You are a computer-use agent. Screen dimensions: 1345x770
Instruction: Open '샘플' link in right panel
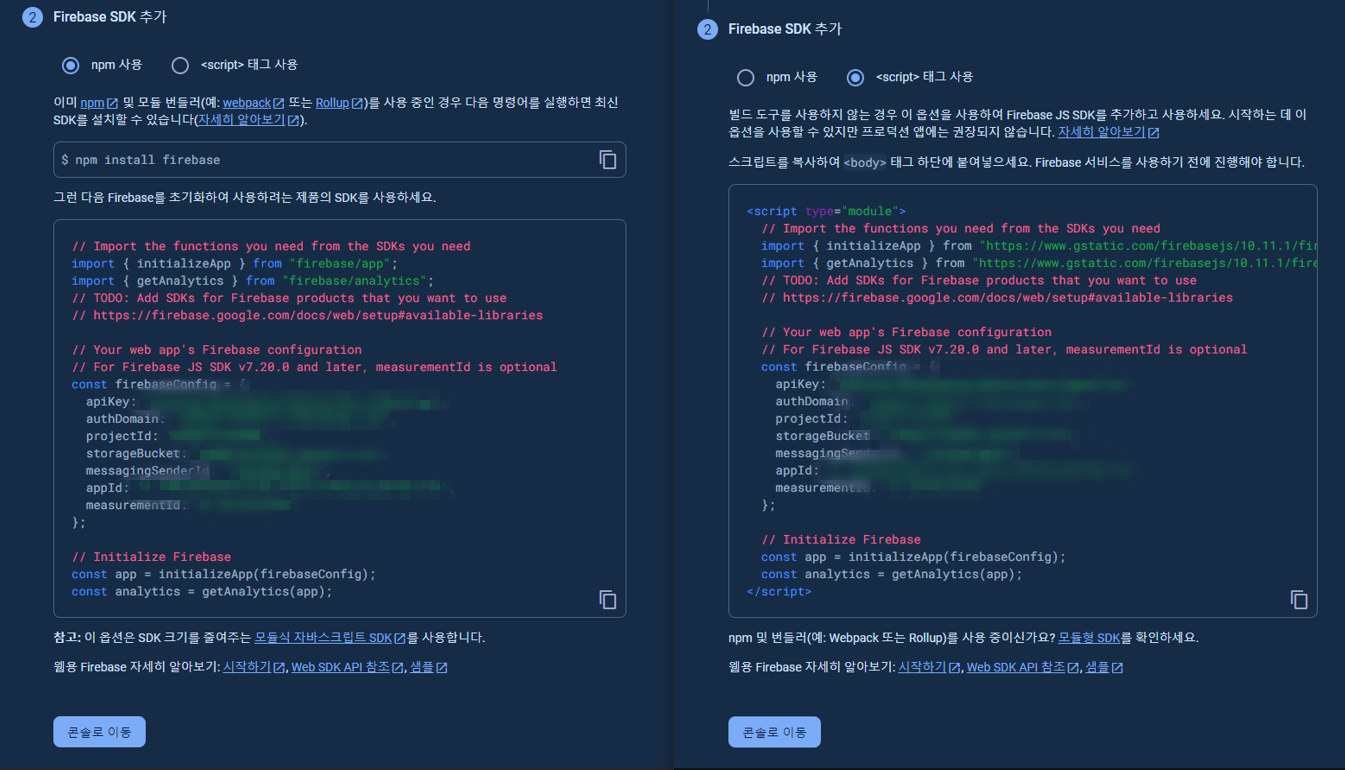click(x=1104, y=667)
